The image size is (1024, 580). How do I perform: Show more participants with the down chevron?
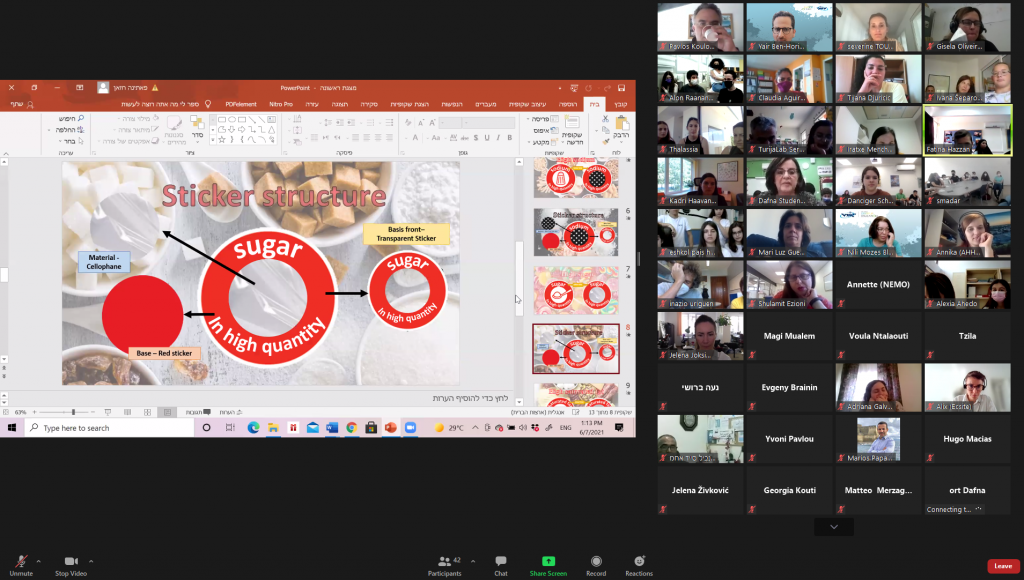coord(834,526)
